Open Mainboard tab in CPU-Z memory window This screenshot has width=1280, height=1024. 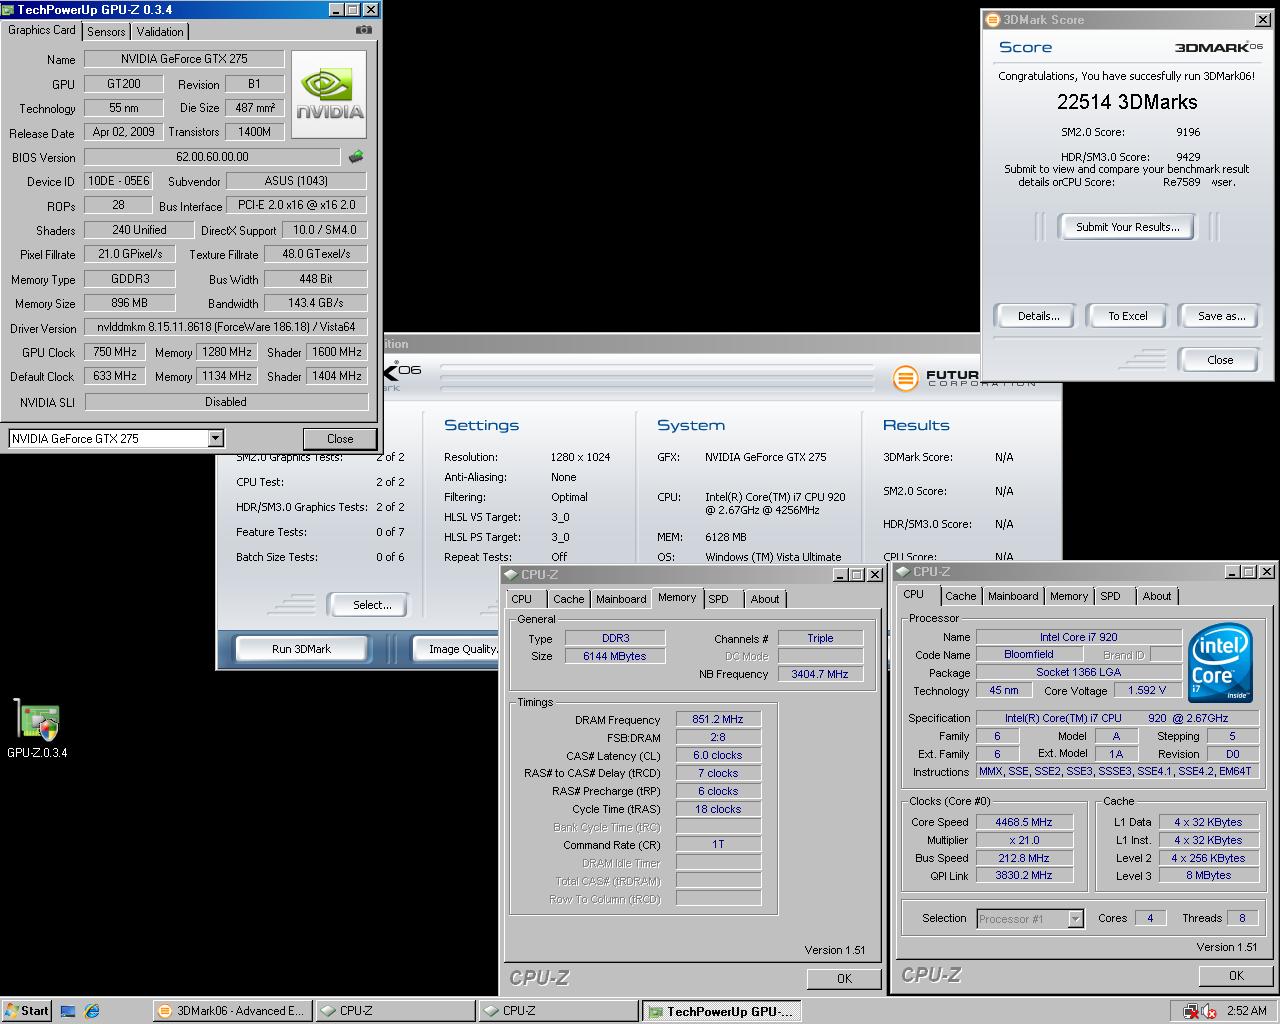click(621, 599)
